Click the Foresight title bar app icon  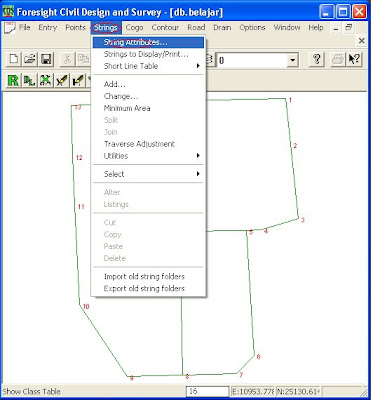8,12
